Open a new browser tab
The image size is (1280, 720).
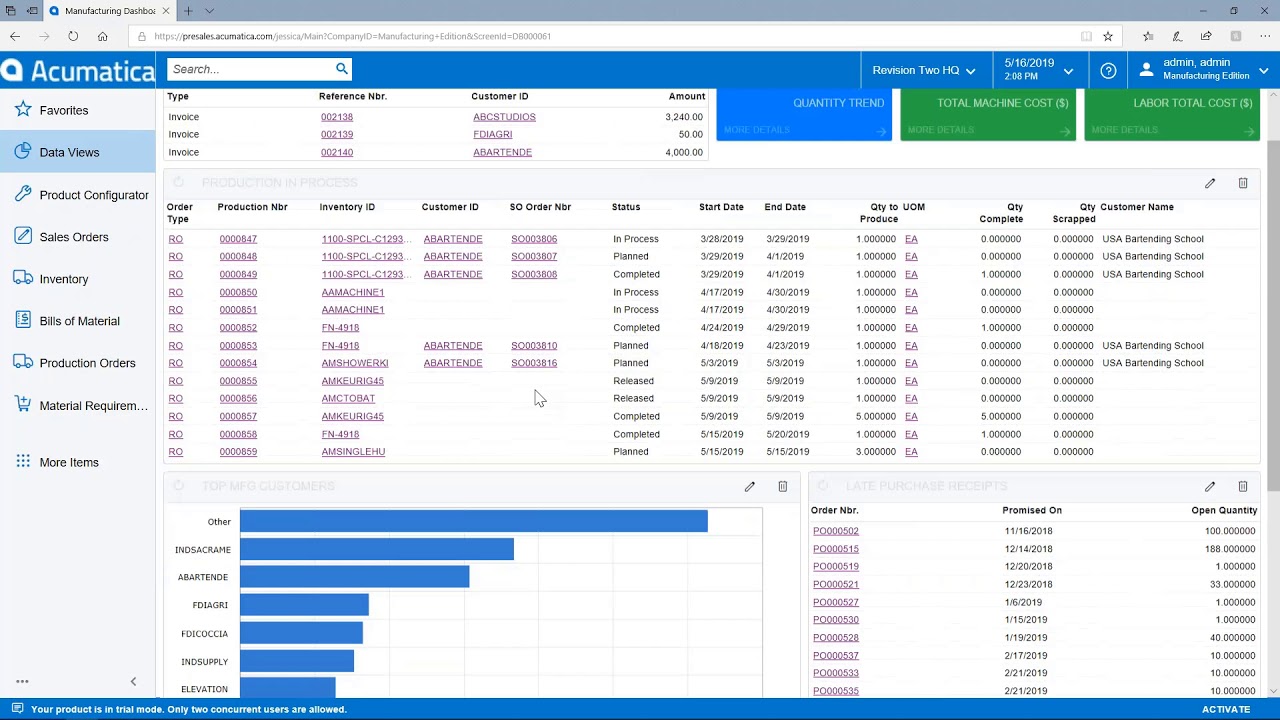[x=188, y=11]
